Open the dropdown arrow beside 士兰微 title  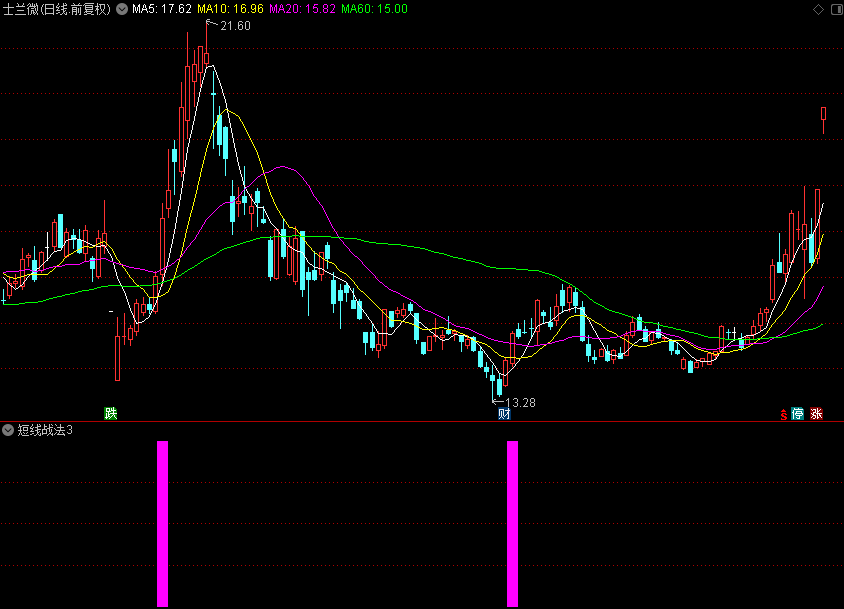coord(122,9)
